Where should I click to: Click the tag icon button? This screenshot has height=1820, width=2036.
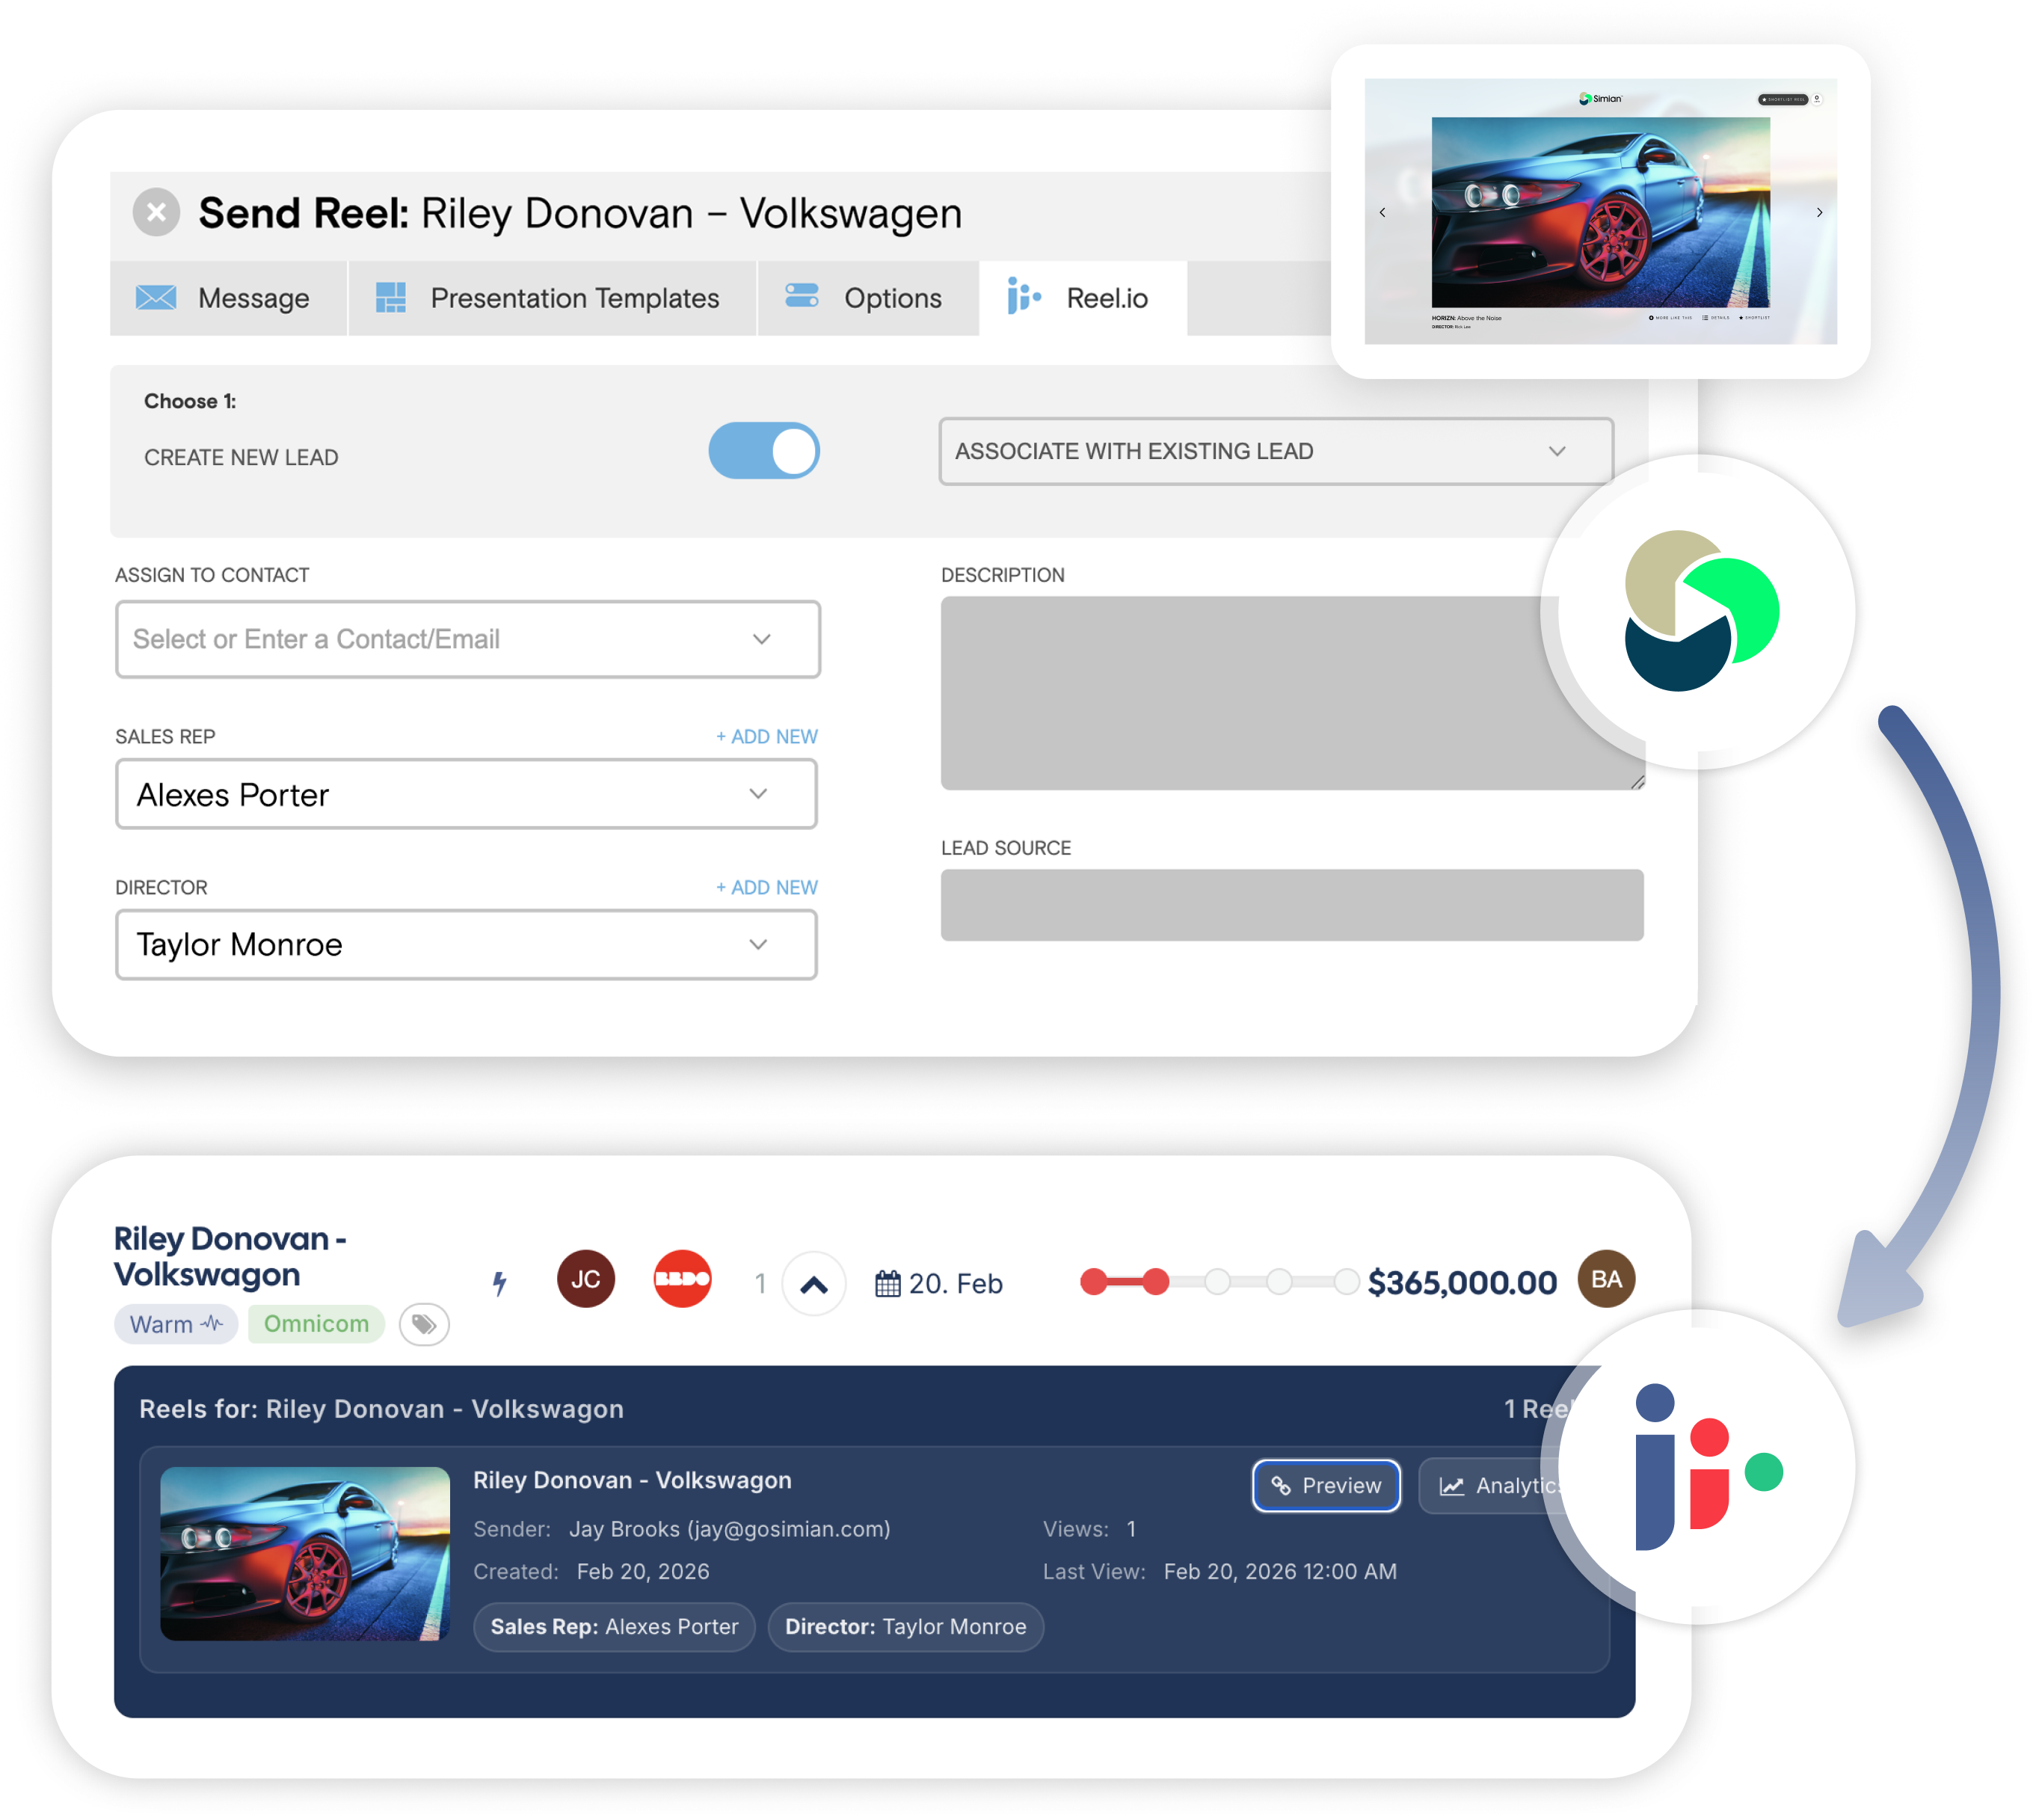[x=424, y=1325]
